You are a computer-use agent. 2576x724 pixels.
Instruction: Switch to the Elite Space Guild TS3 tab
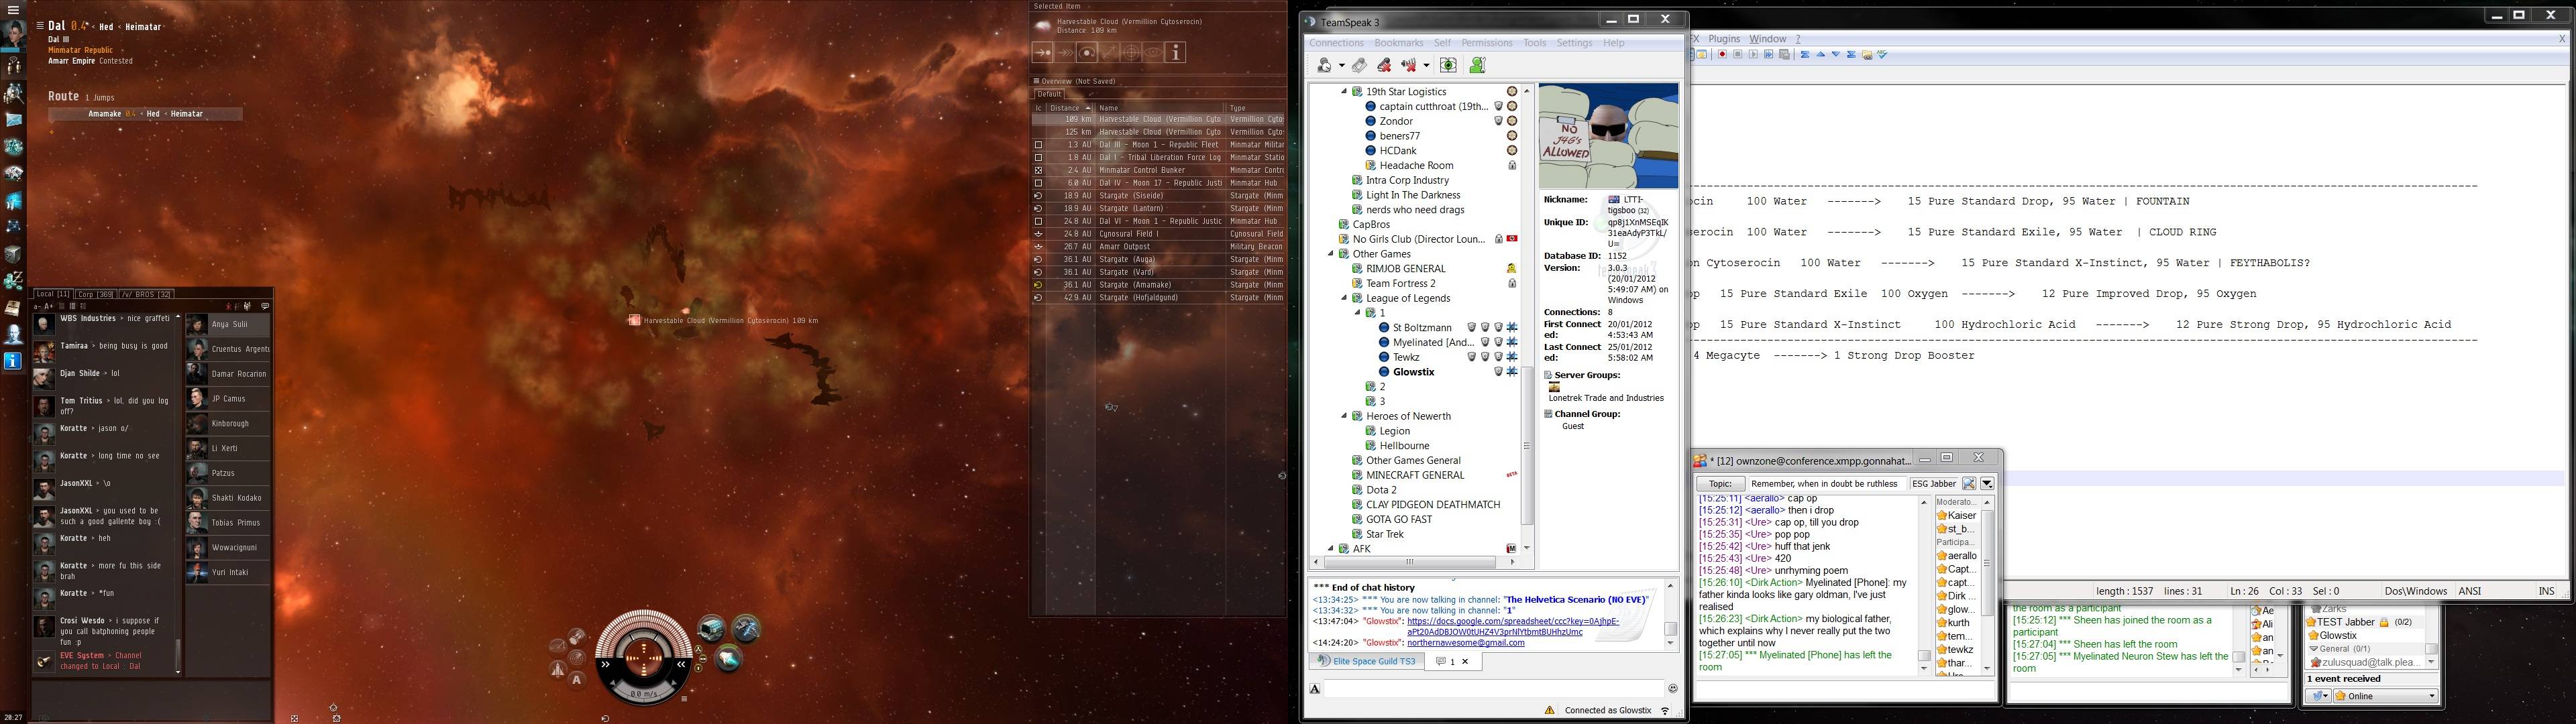1366,661
